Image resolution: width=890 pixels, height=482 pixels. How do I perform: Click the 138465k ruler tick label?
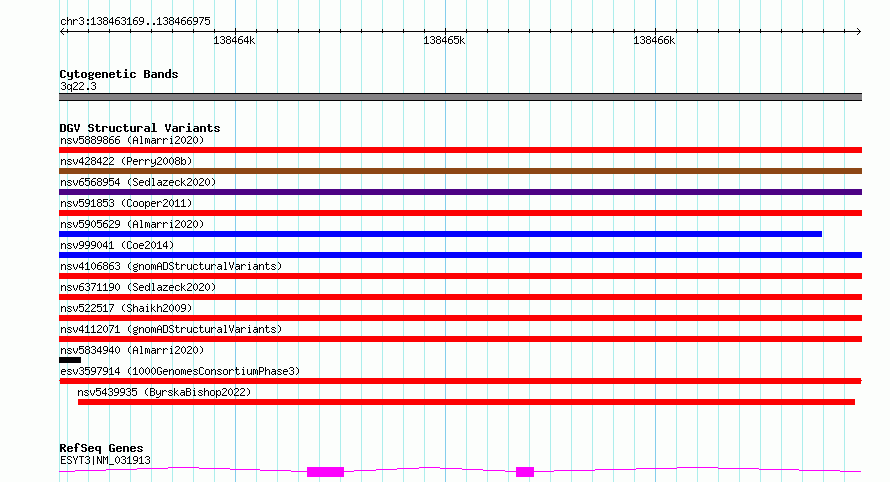[x=444, y=40]
